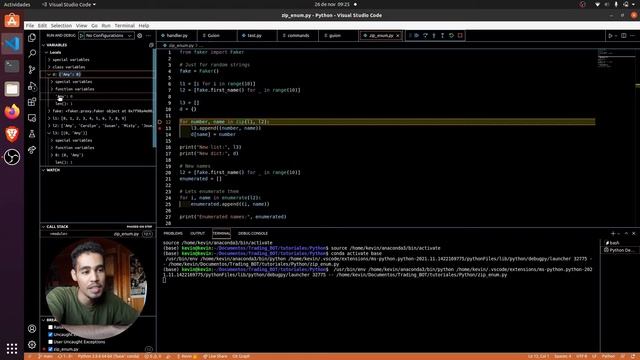This screenshot has width=640, height=360.
Task: Toggle the Raised Exceptions breakpoint checkbox
Action: (51, 327)
